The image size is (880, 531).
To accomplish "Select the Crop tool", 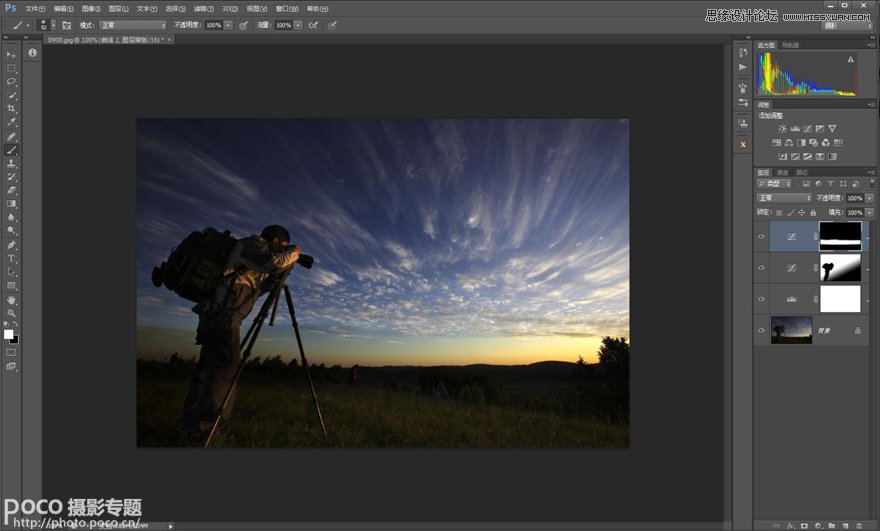I will tap(12, 109).
